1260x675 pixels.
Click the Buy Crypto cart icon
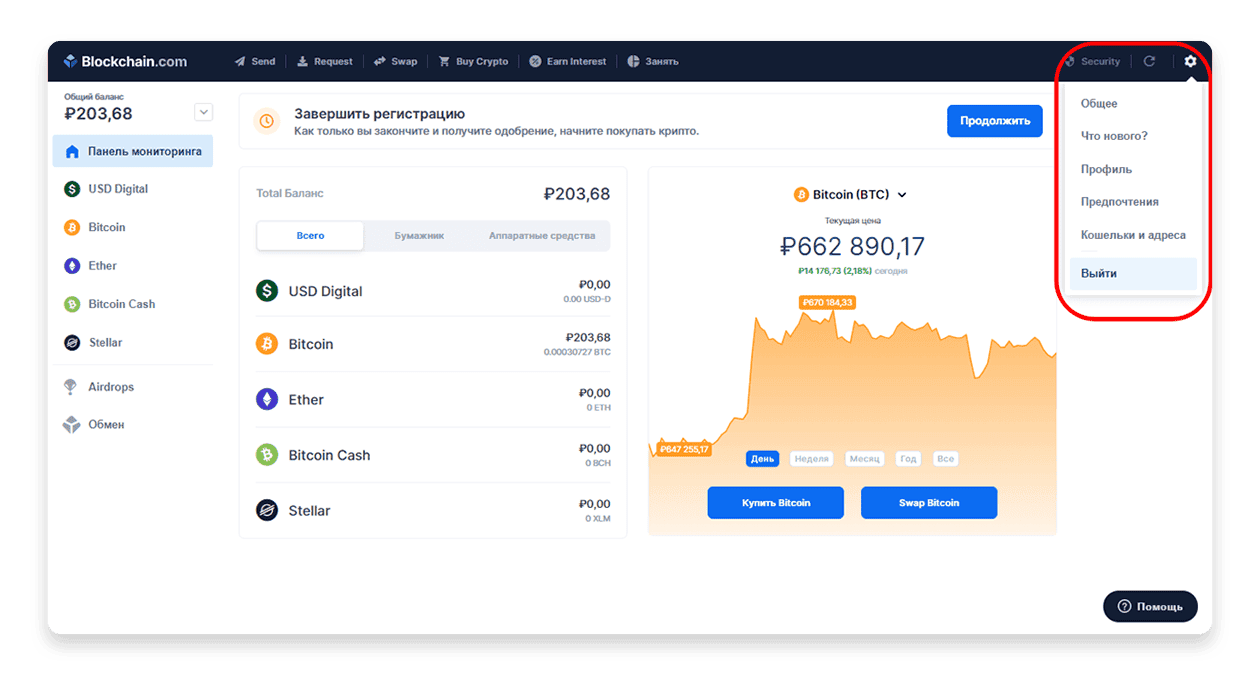[x=444, y=61]
